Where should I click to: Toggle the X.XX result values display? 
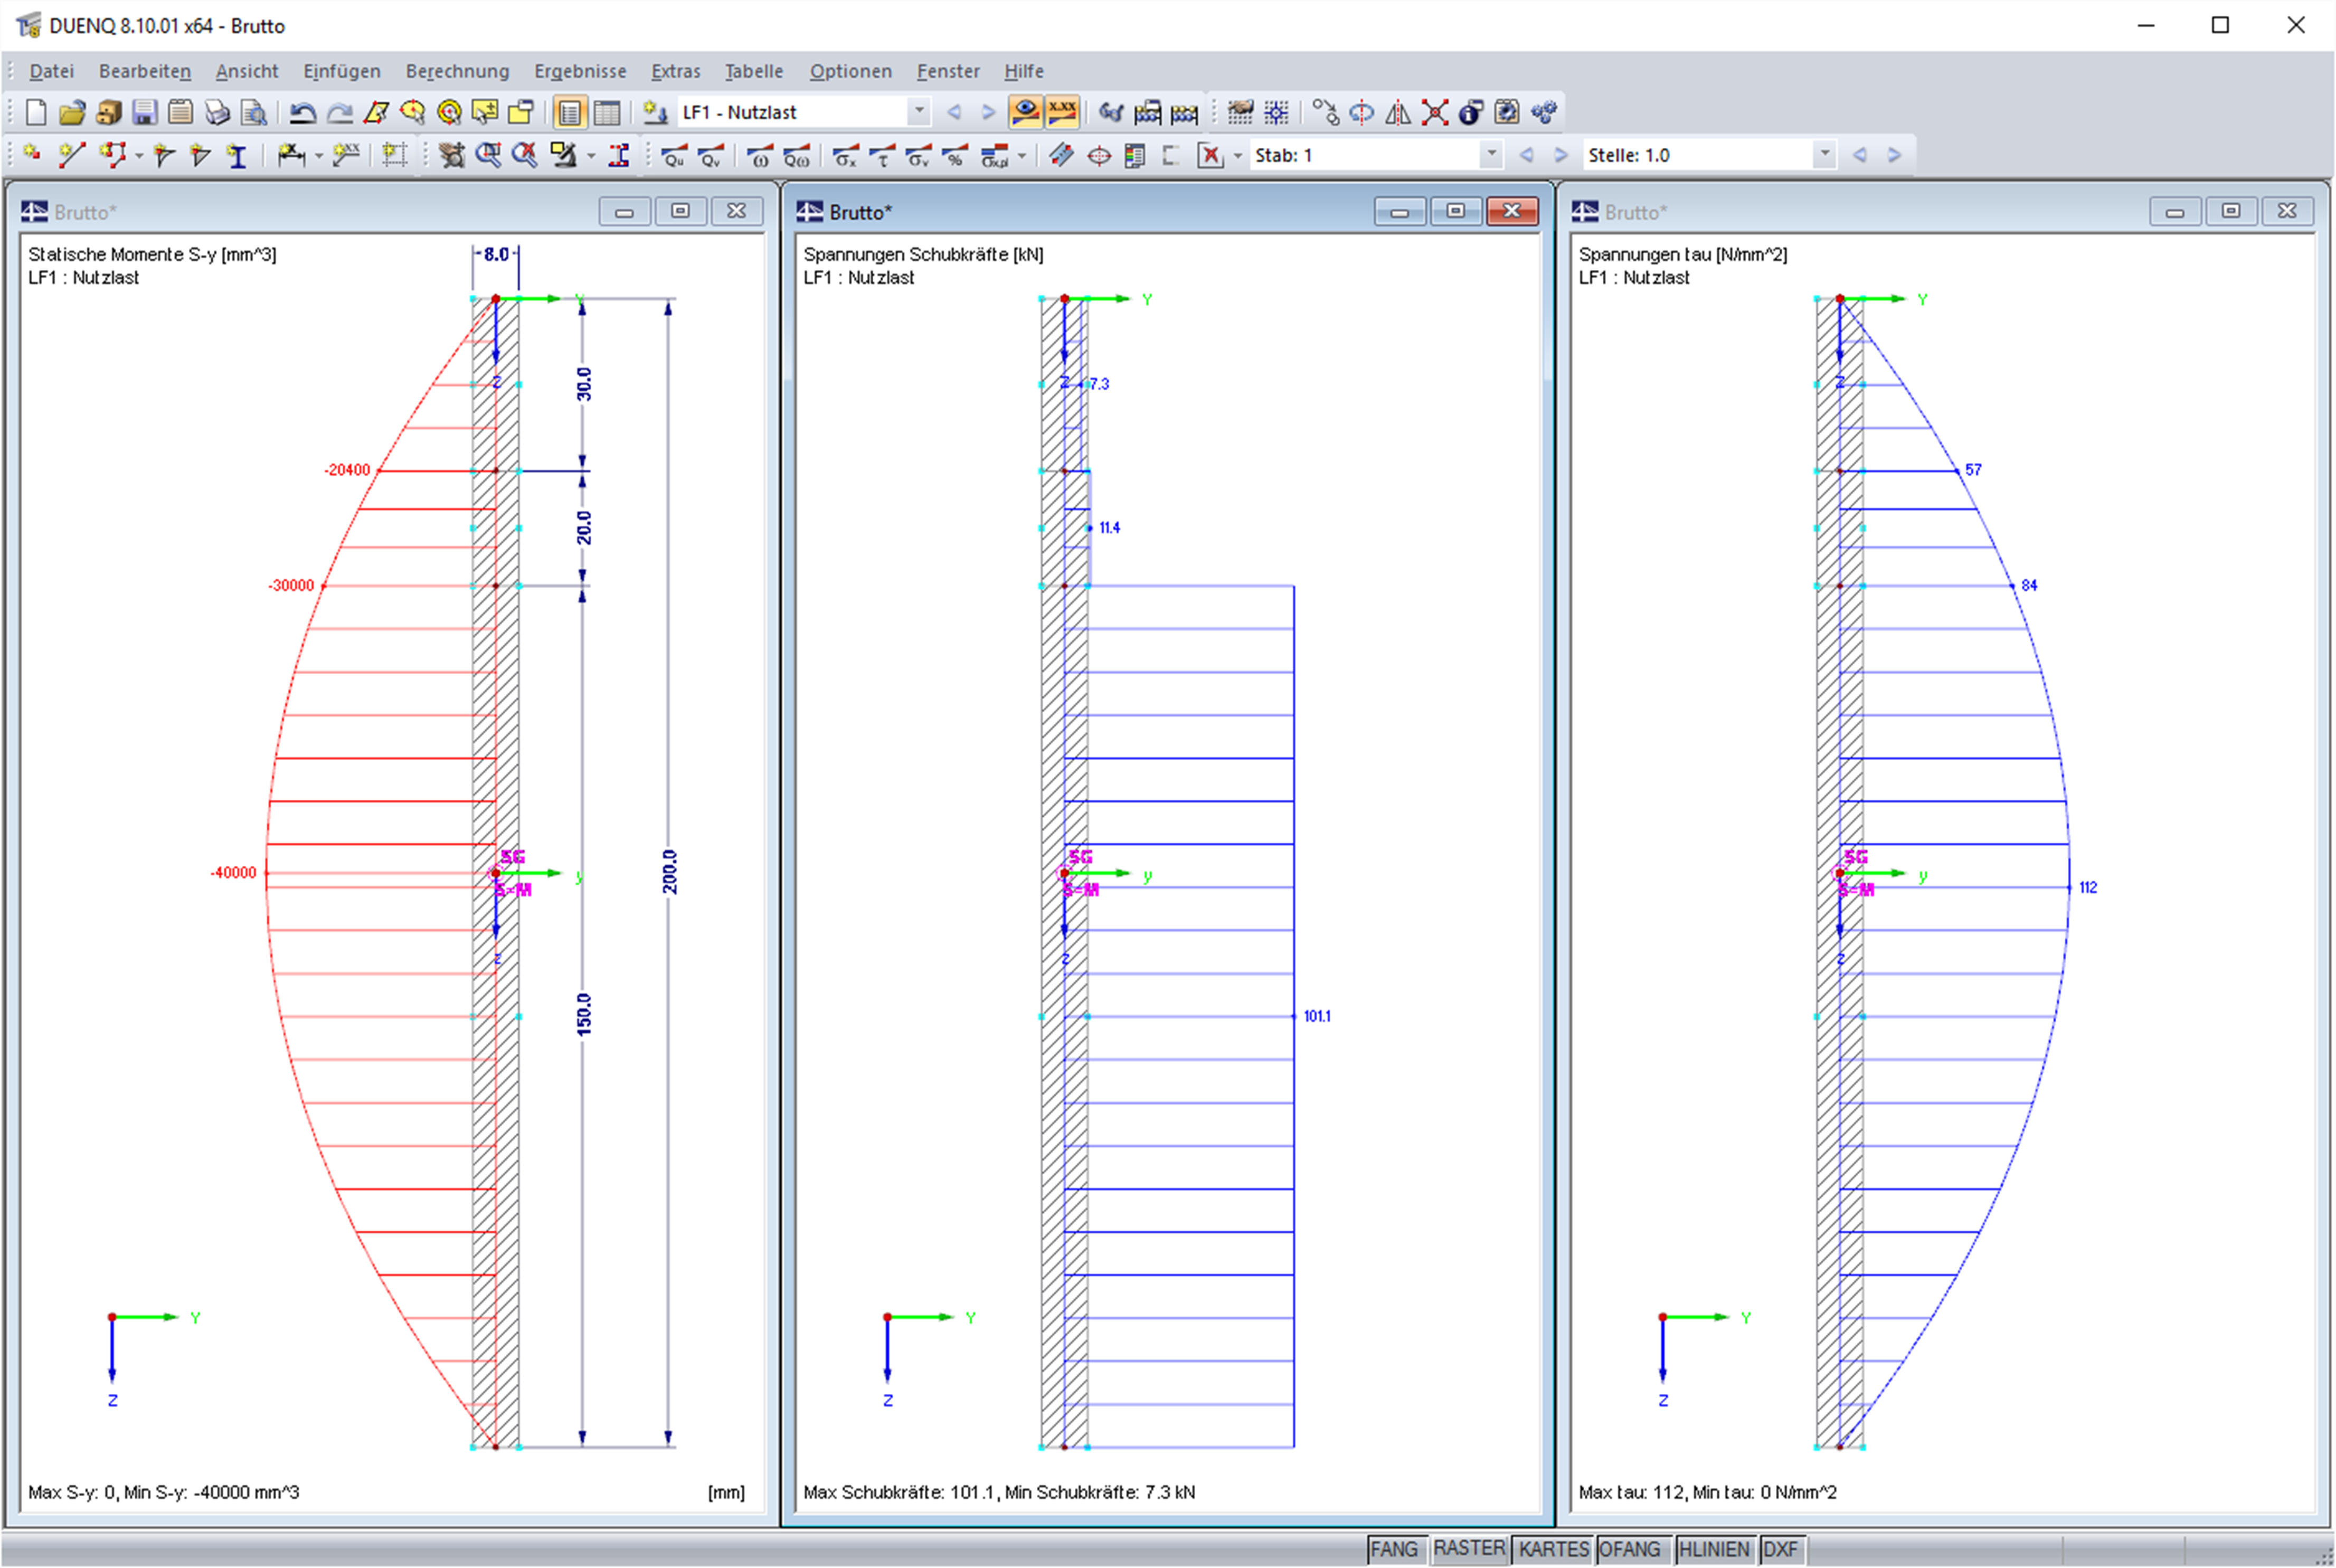(x=1061, y=112)
